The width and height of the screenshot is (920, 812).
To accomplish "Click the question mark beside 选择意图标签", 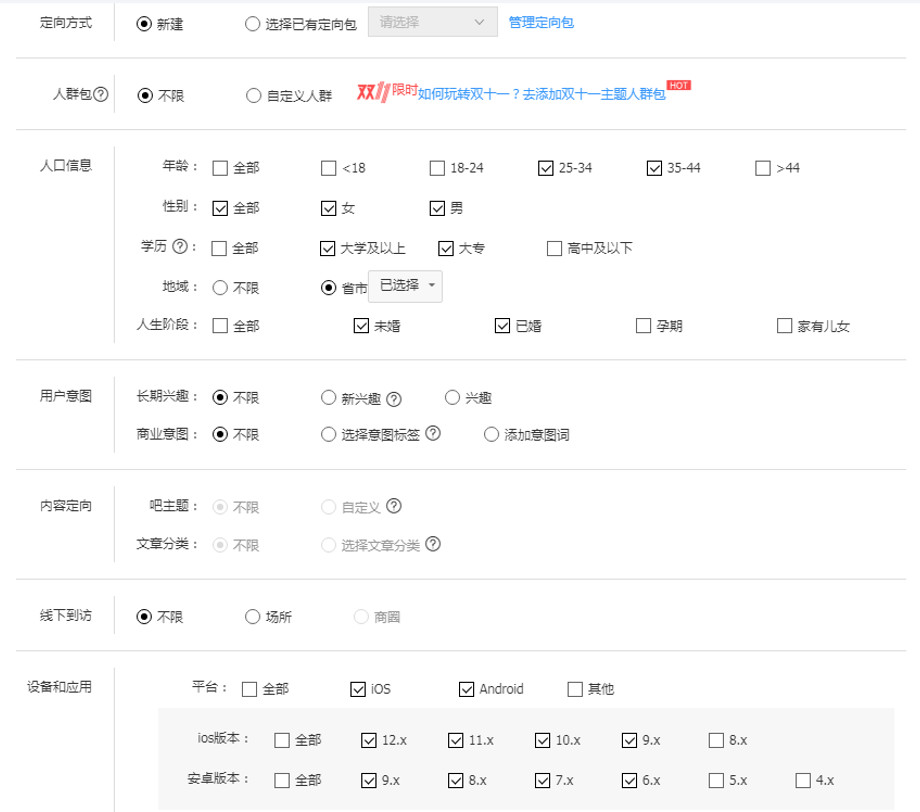I will tap(433, 434).
